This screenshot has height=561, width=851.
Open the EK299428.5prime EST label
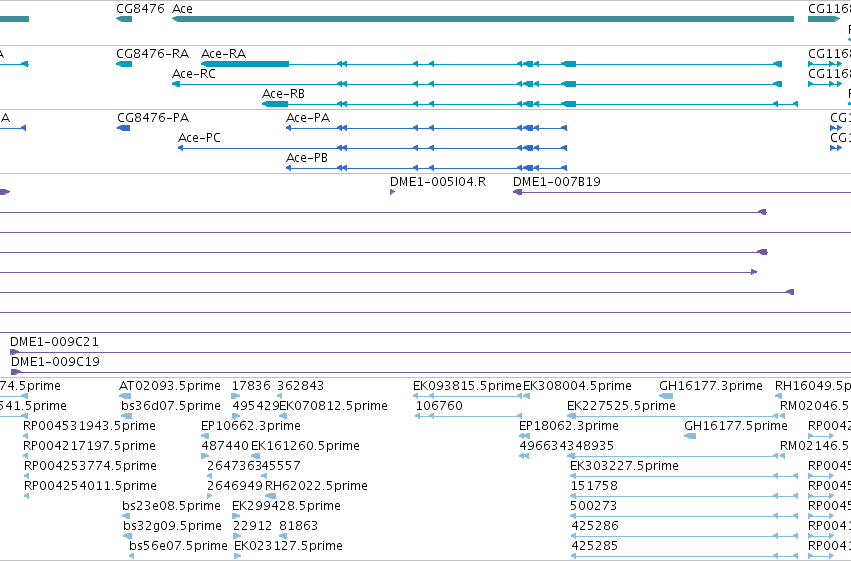pyautogui.click(x=287, y=506)
